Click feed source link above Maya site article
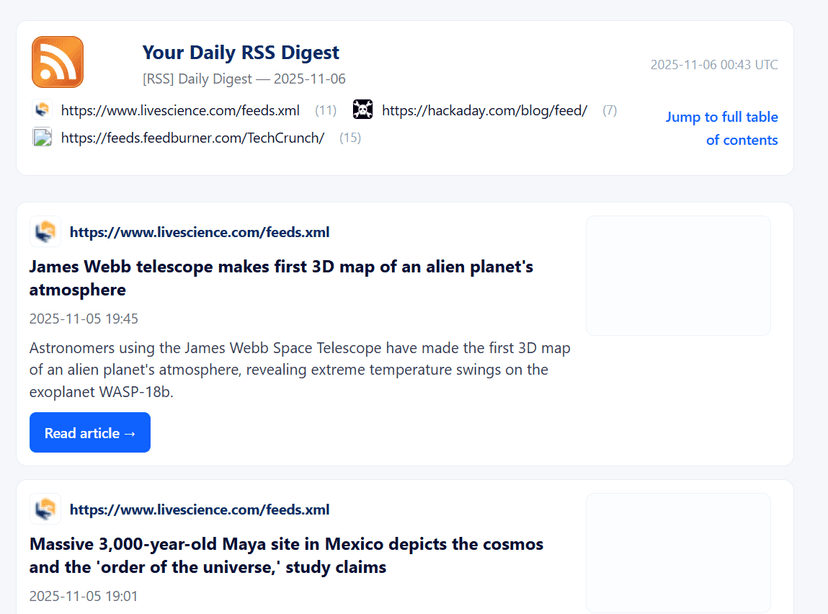The width and height of the screenshot is (828, 614). 199,510
